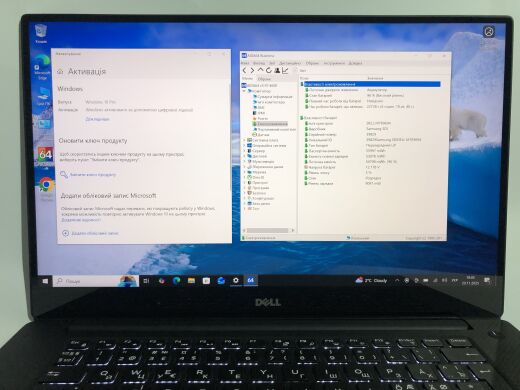Open the Докладніше link in Activation window

pyautogui.click(x=97, y=119)
